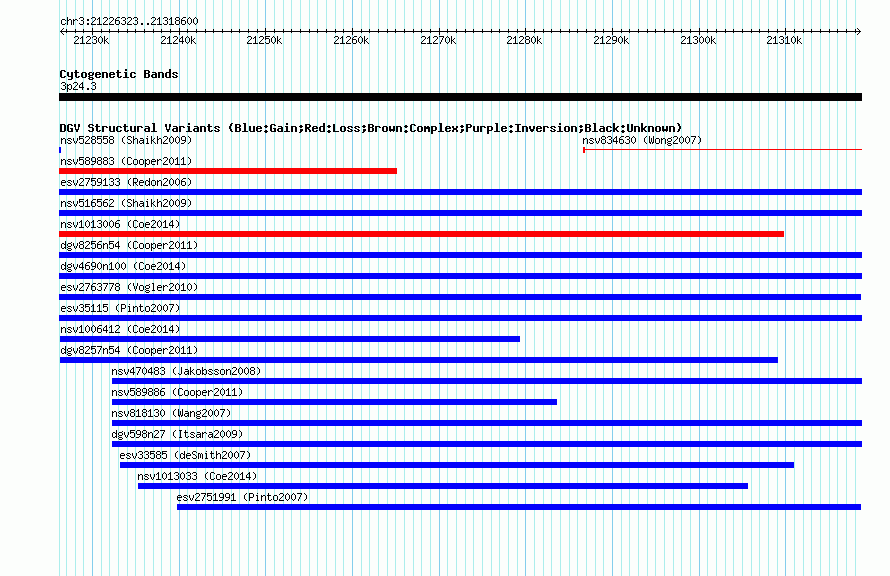This screenshot has width=890, height=576.
Task: Click the left arrow end of the ruler
Action: tap(62, 31)
